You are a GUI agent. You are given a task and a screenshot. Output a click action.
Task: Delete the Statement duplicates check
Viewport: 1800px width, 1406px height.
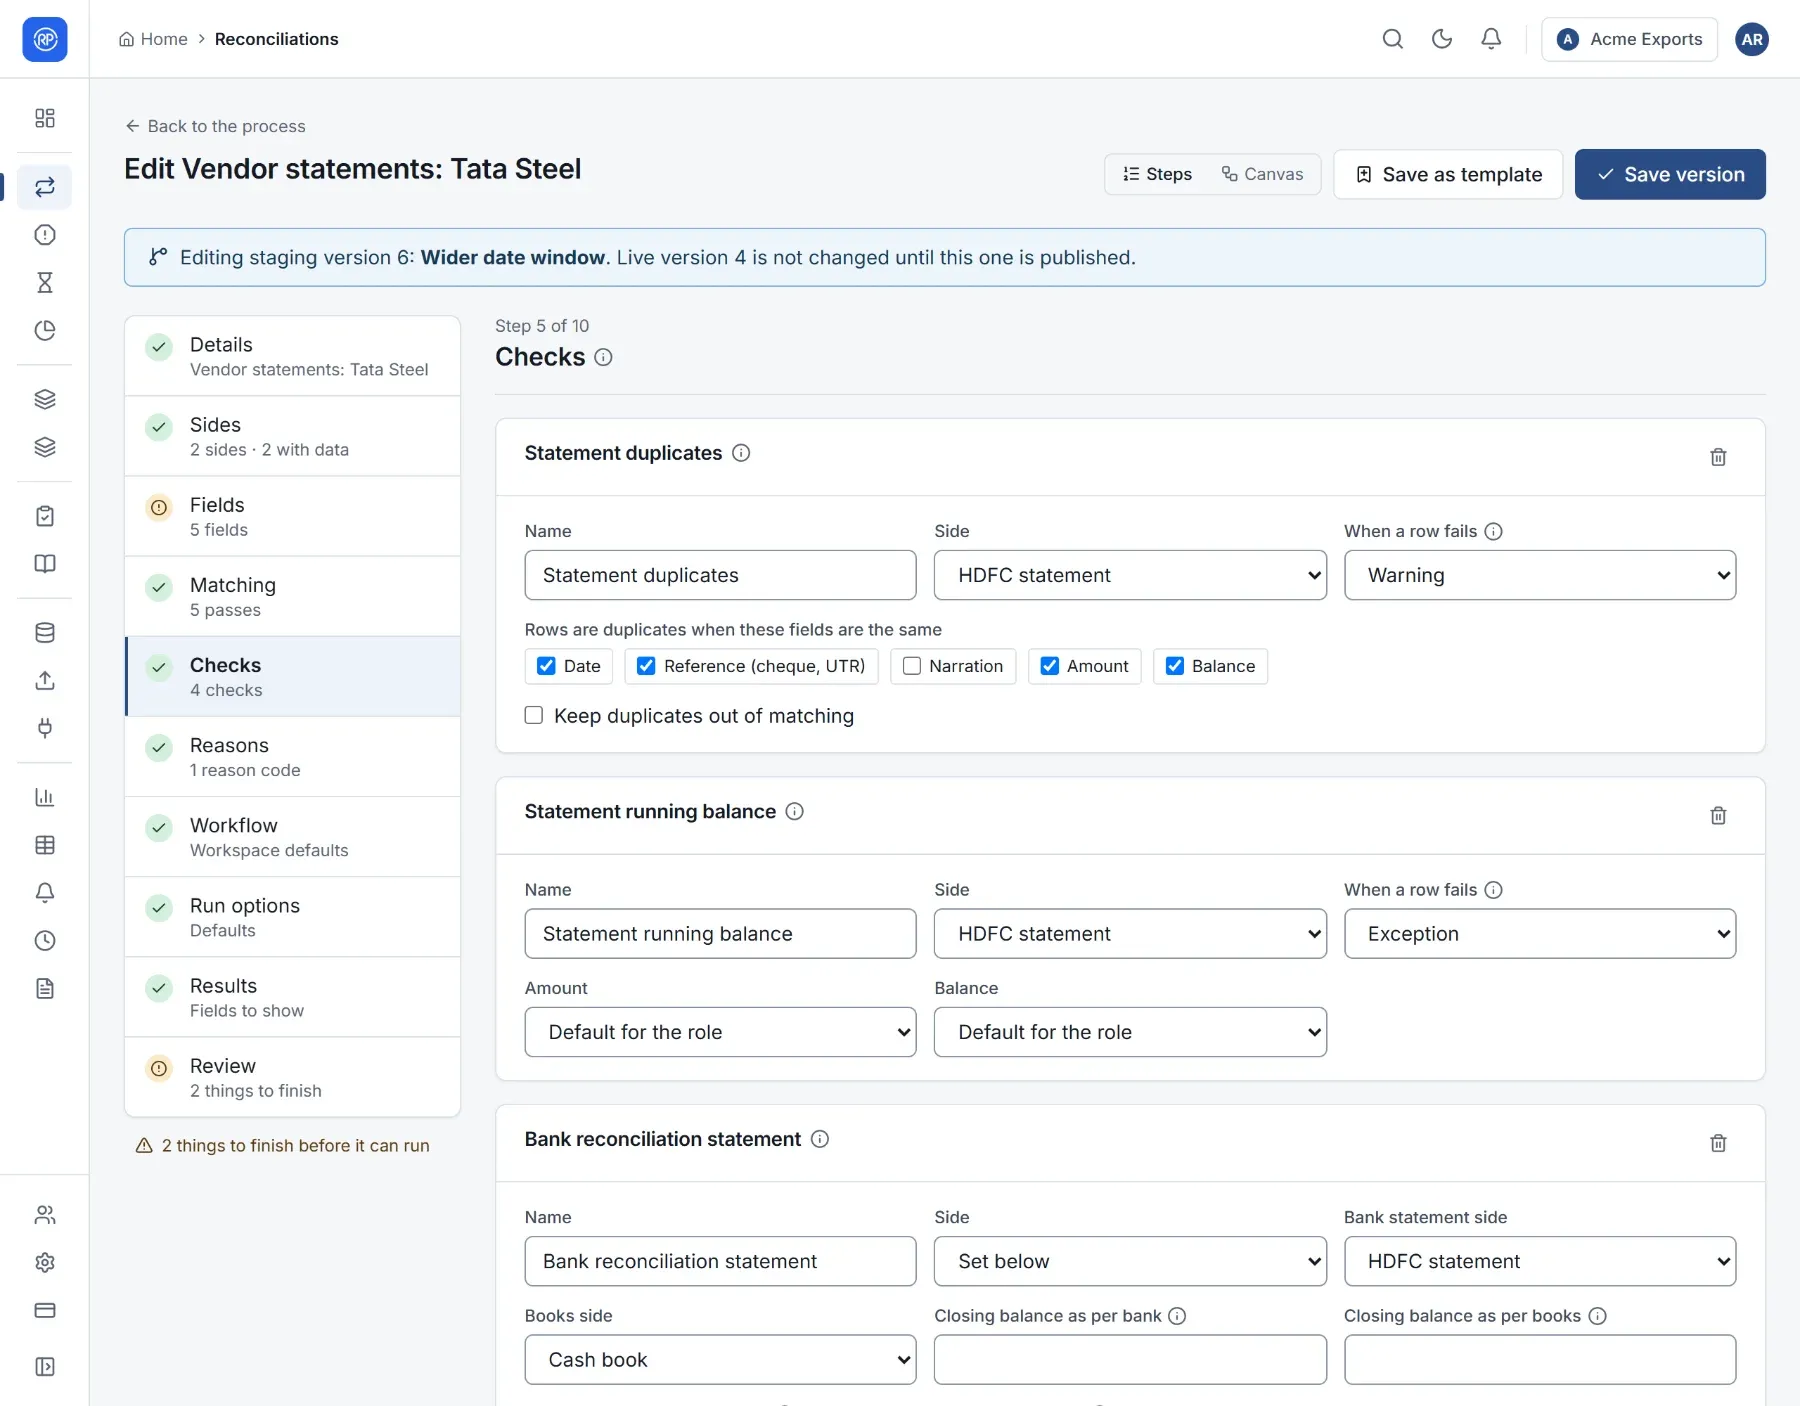tap(1718, 457)
